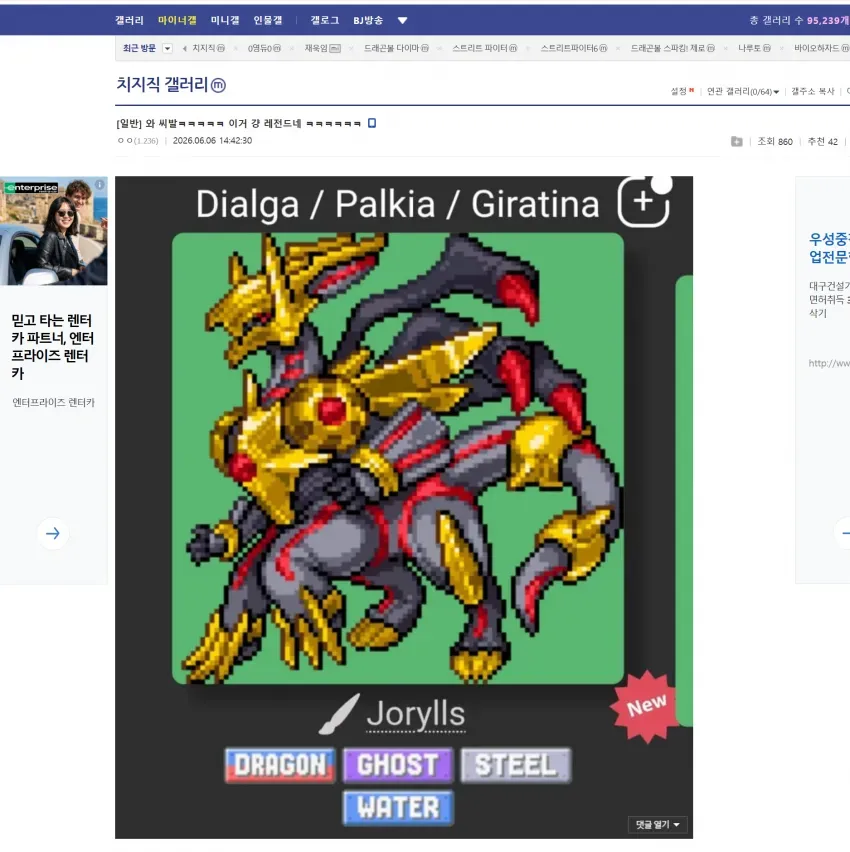Click the ad info icon on Enterprise banner
The height and width of the screenshot is (852, 850).
click(x=100, y=185)
